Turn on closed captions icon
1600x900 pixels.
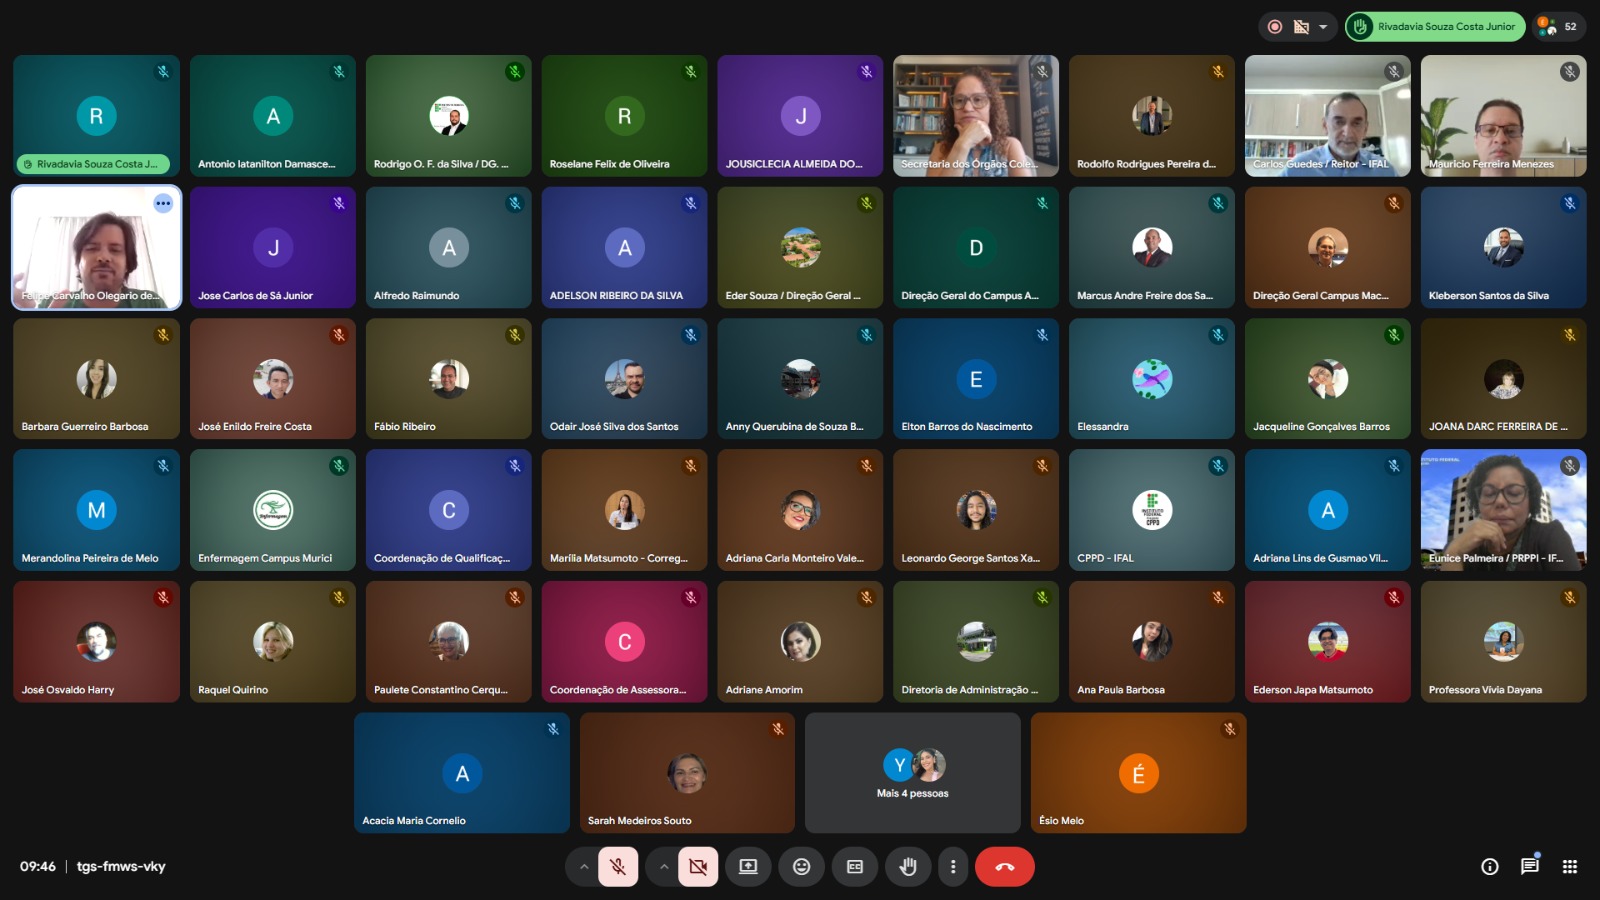[x=855, y=867]
